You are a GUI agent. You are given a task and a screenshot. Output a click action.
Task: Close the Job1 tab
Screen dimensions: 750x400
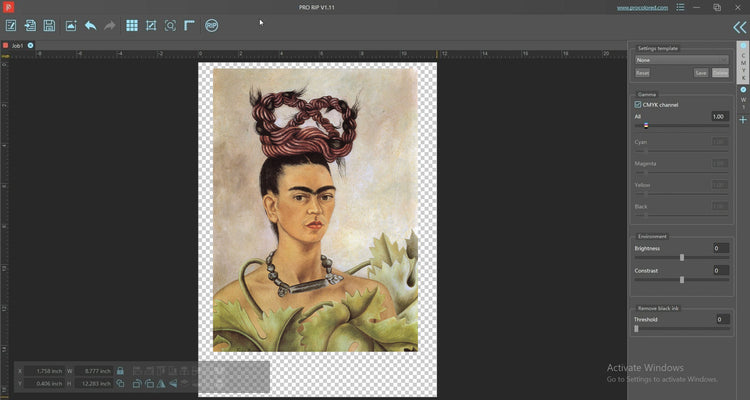(30, 45)
